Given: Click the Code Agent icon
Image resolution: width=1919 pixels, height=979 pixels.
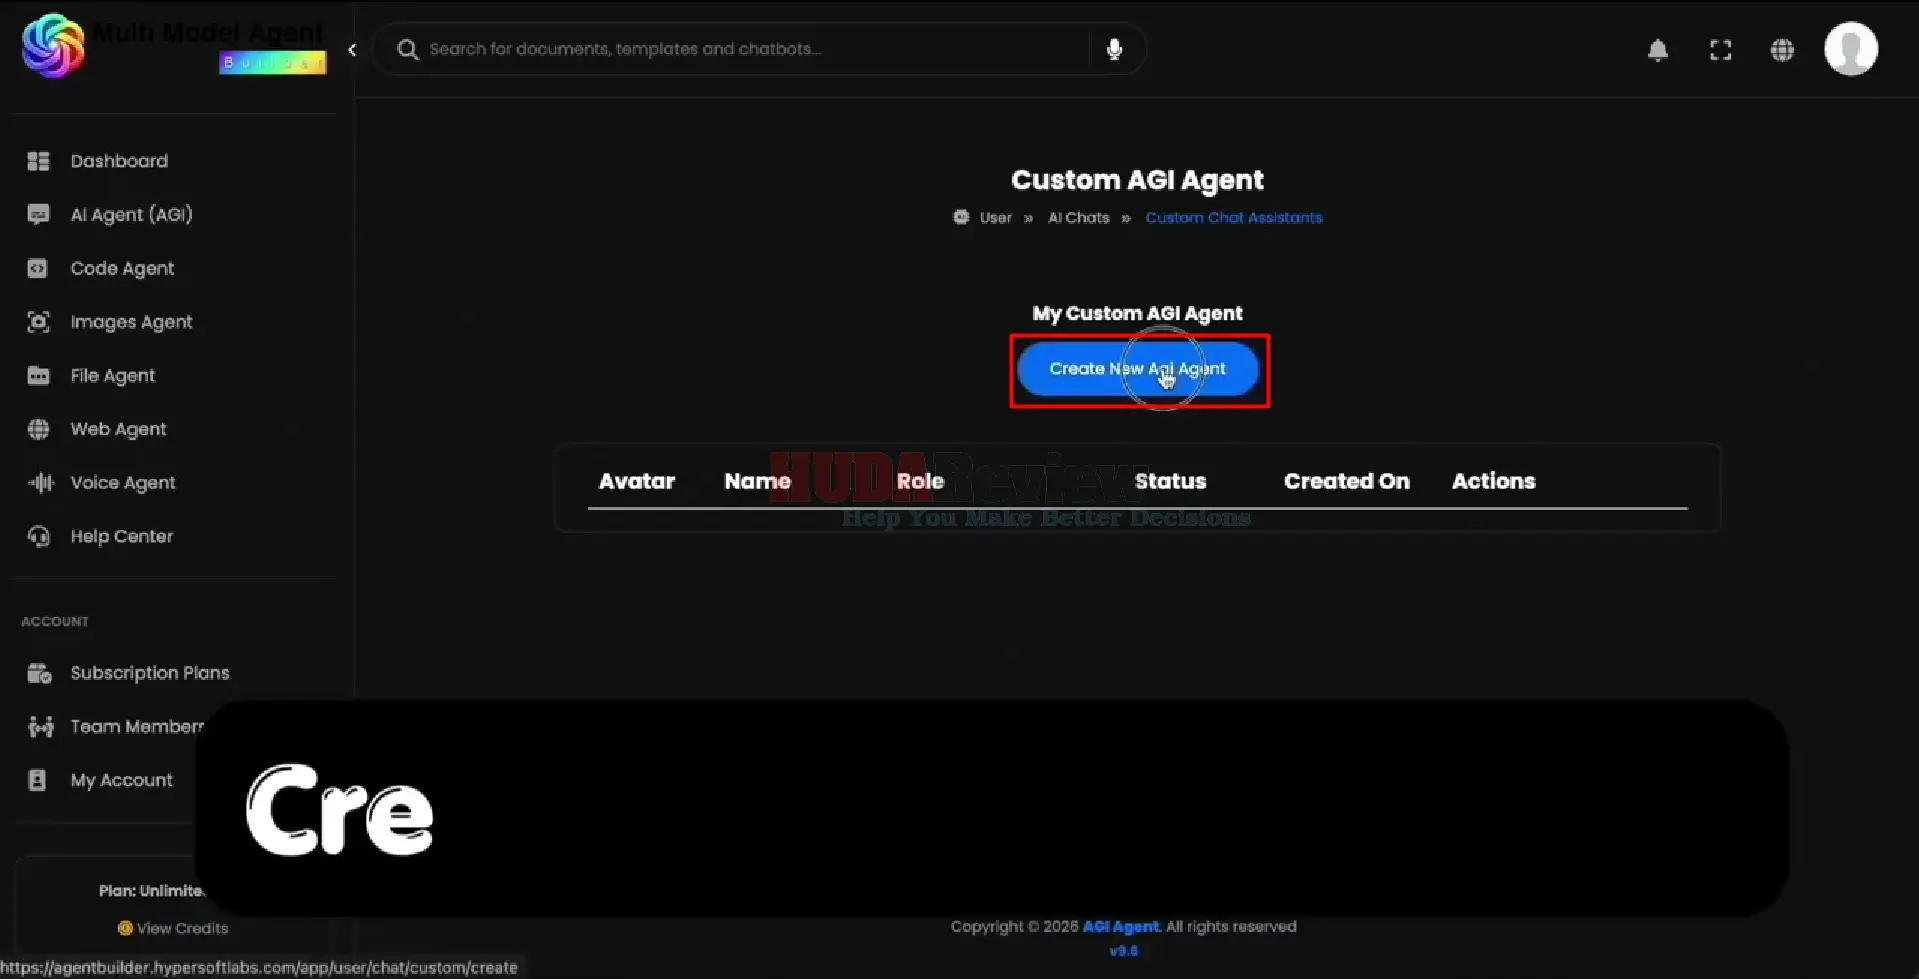Looking at the screenshot, I should (38, 268).
